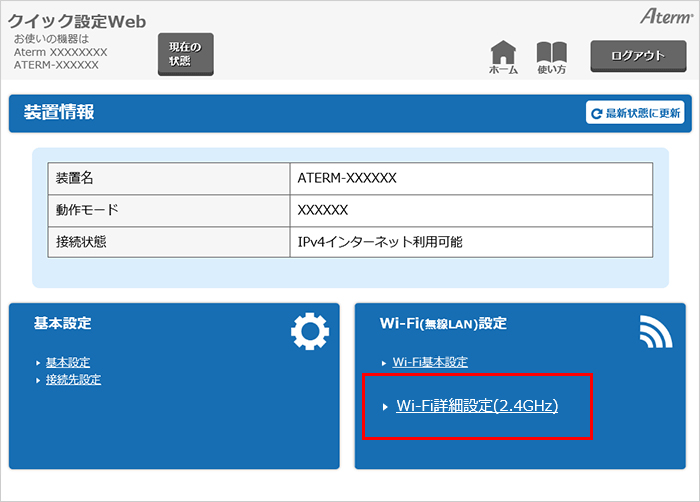Viewport: 700px width, 502px height.
Task: Click the gear icon in 基本設定 panel
Action: [309, 331]
